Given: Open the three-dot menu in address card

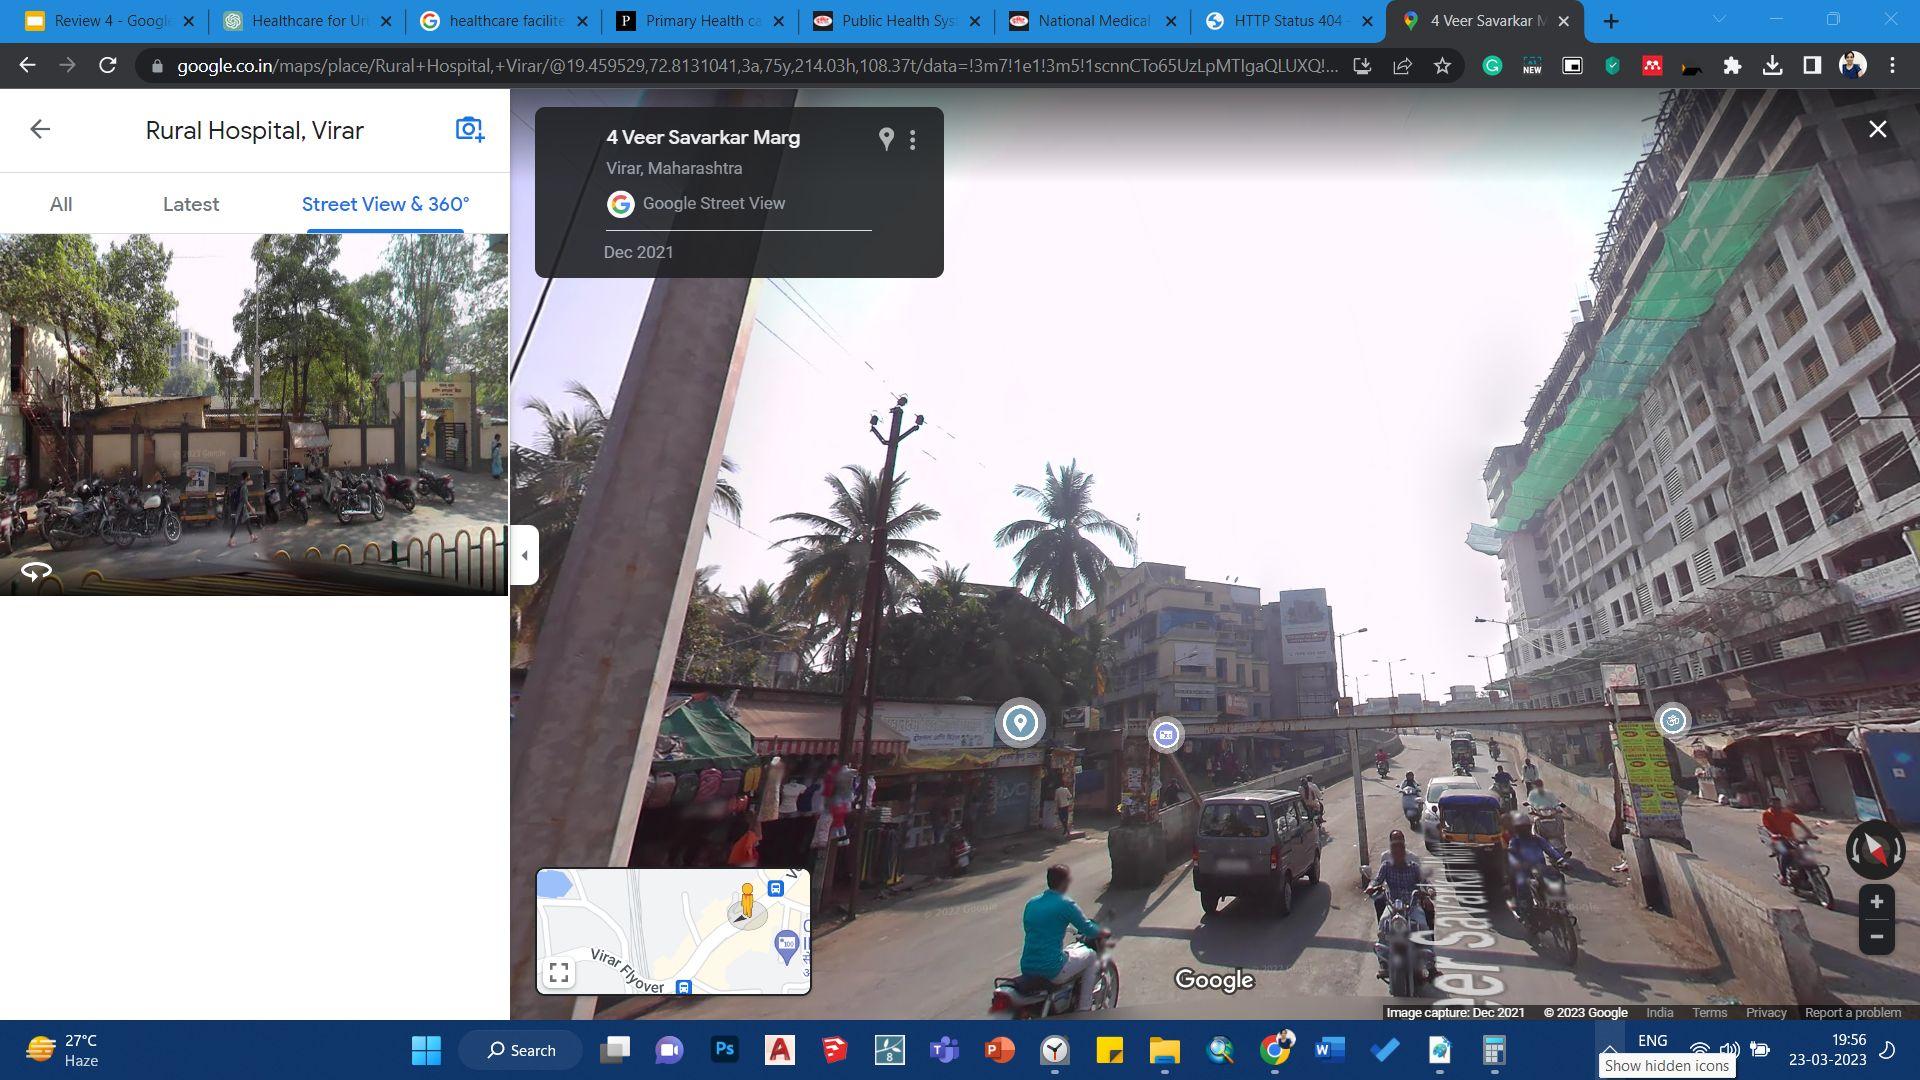Looking at the screenshot, I should pos(912,140).
